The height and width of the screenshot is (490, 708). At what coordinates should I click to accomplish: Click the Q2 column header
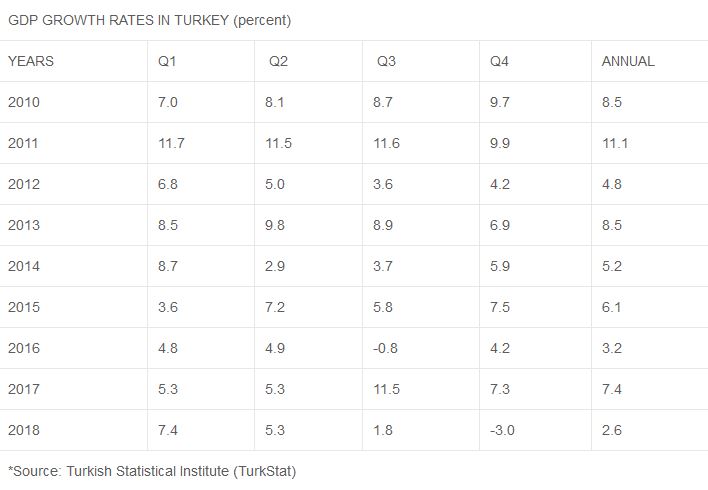(x=278, y=61)
